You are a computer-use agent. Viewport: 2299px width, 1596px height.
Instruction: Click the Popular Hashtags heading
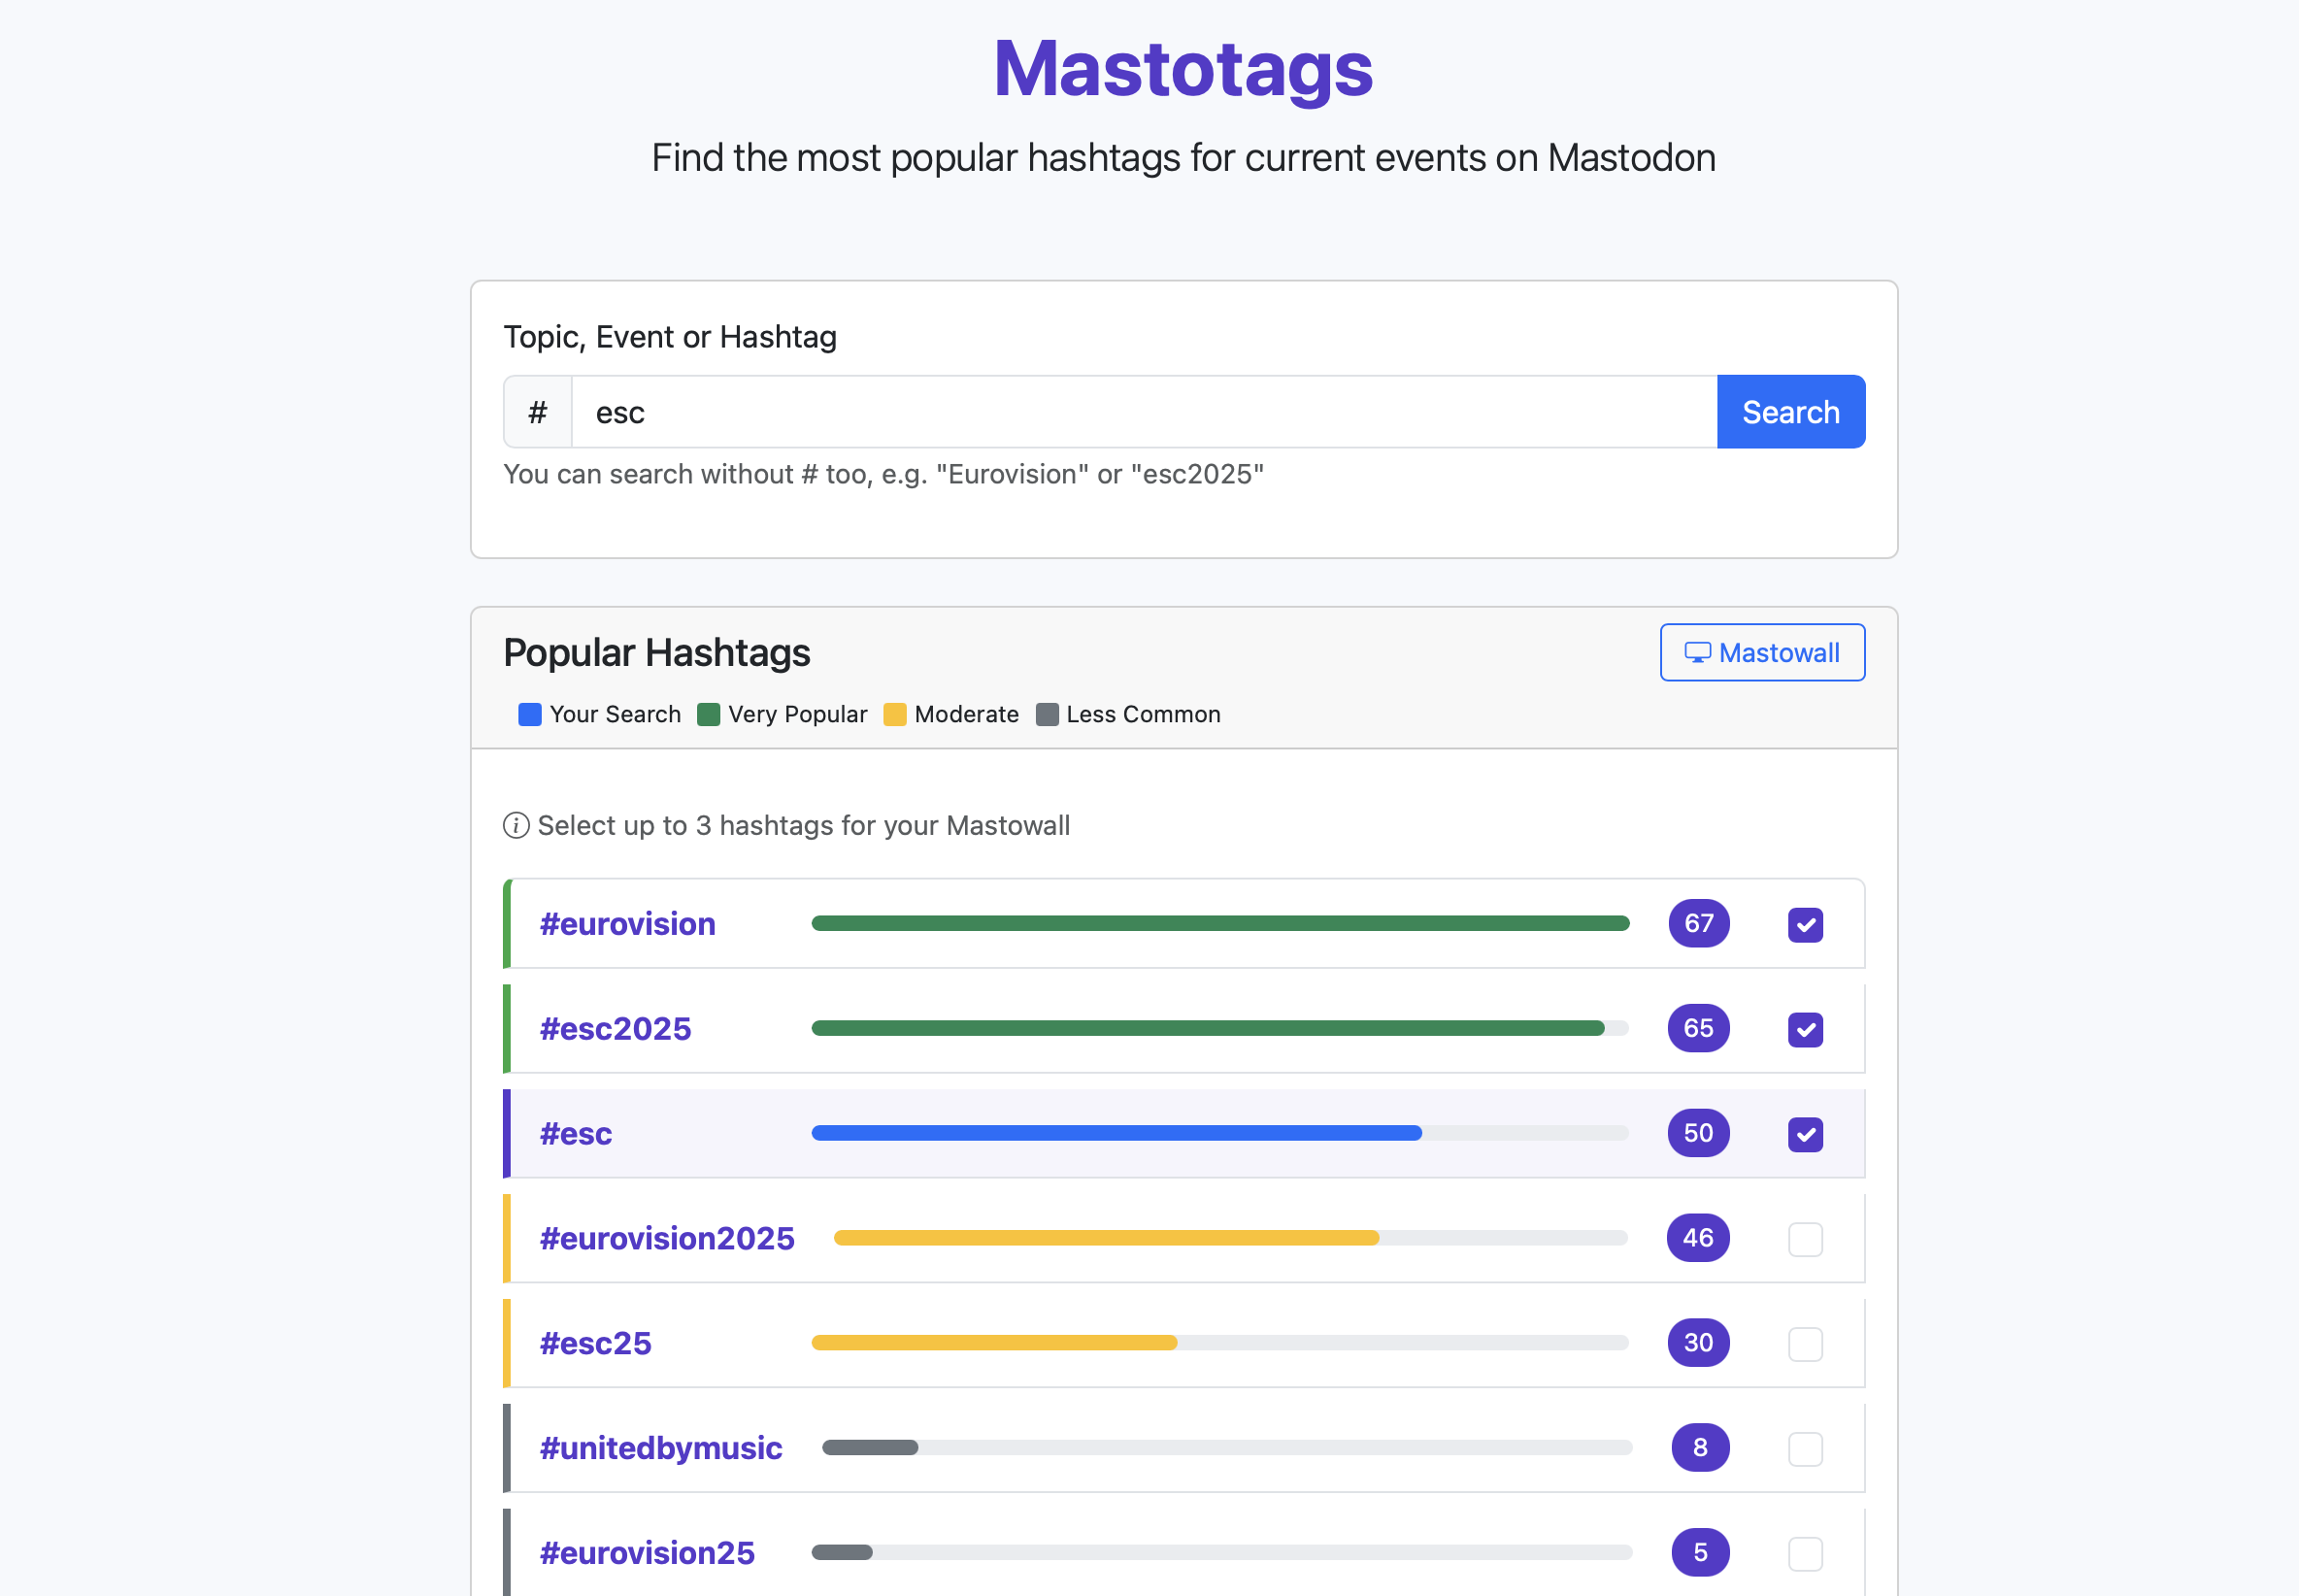point(657,653)
